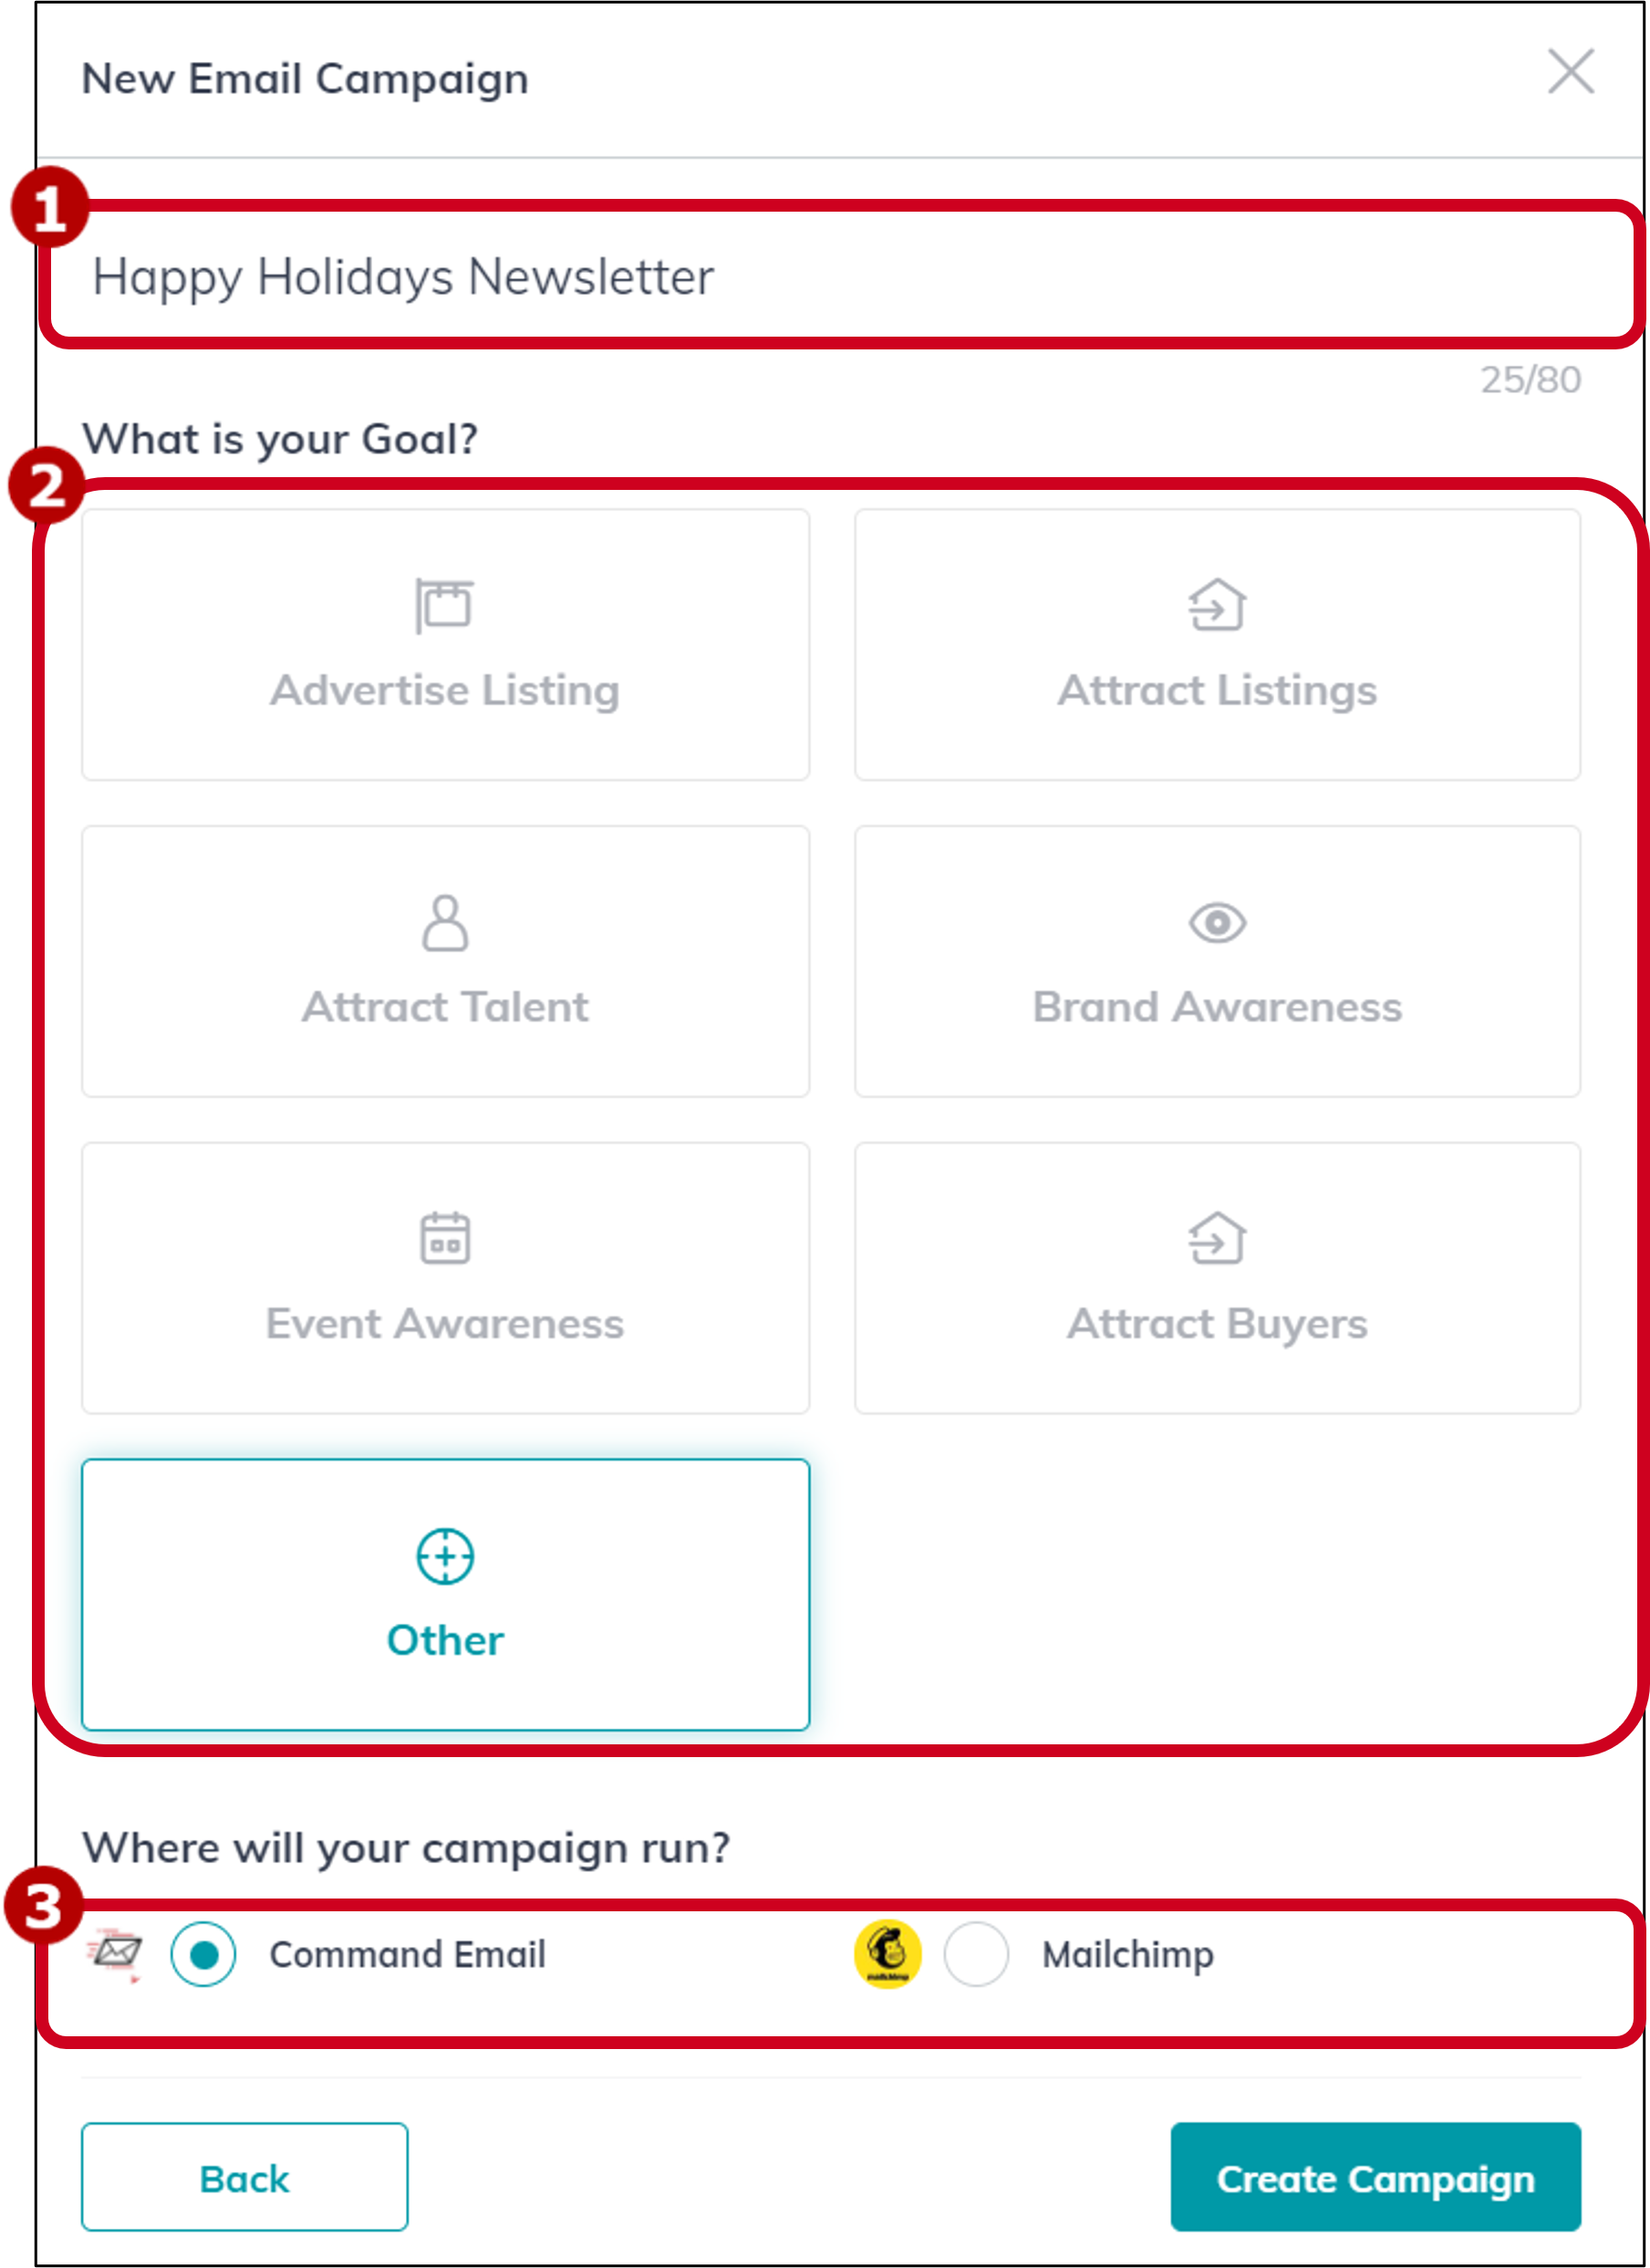This screenshot has height=2268, width=1650.
Task: Choose the Attract Listings goal label
Action: [x=1217, y=691]
